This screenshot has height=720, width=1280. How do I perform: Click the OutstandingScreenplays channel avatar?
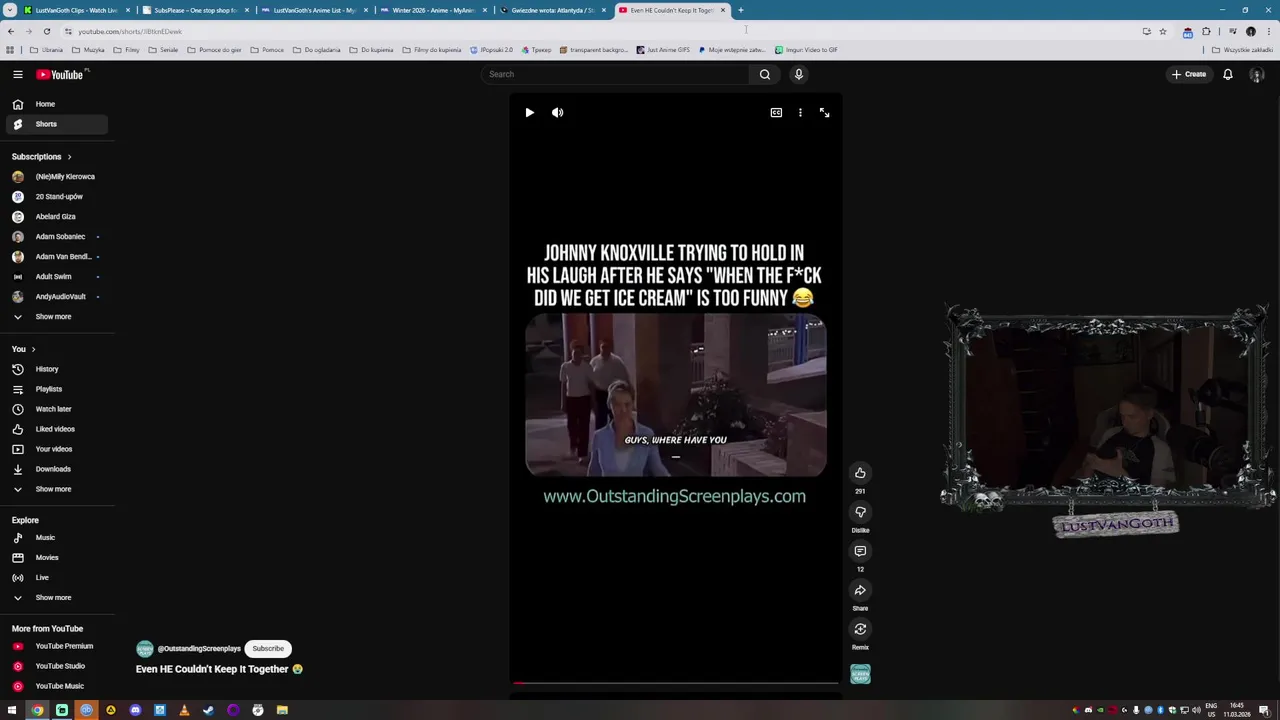pyautogui.click(x=145, y=649)
